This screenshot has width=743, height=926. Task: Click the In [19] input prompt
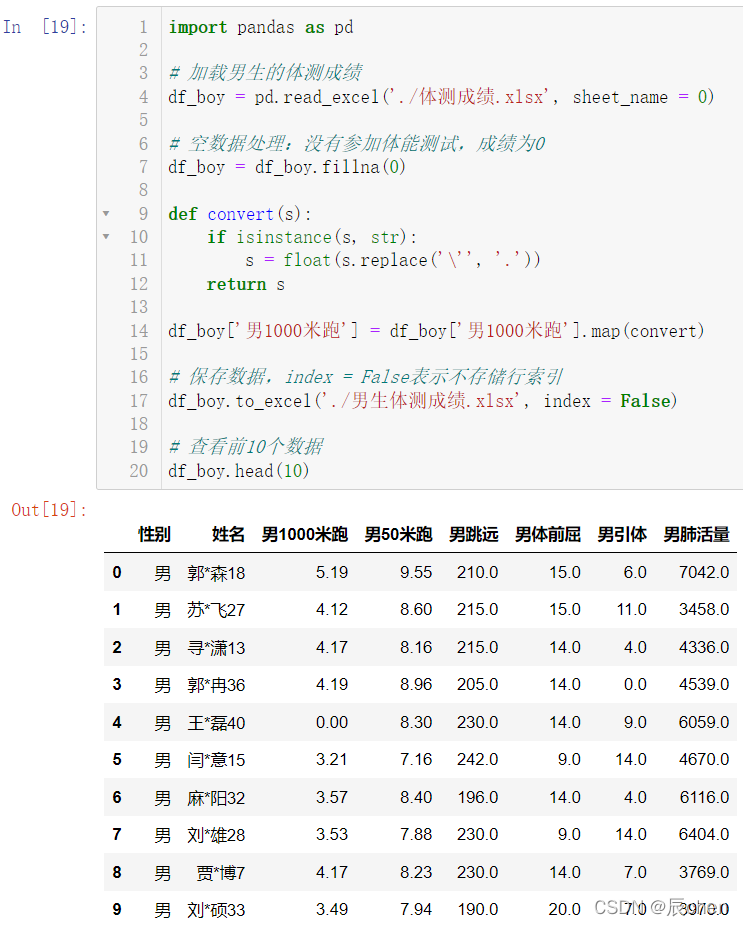[45, 27]
